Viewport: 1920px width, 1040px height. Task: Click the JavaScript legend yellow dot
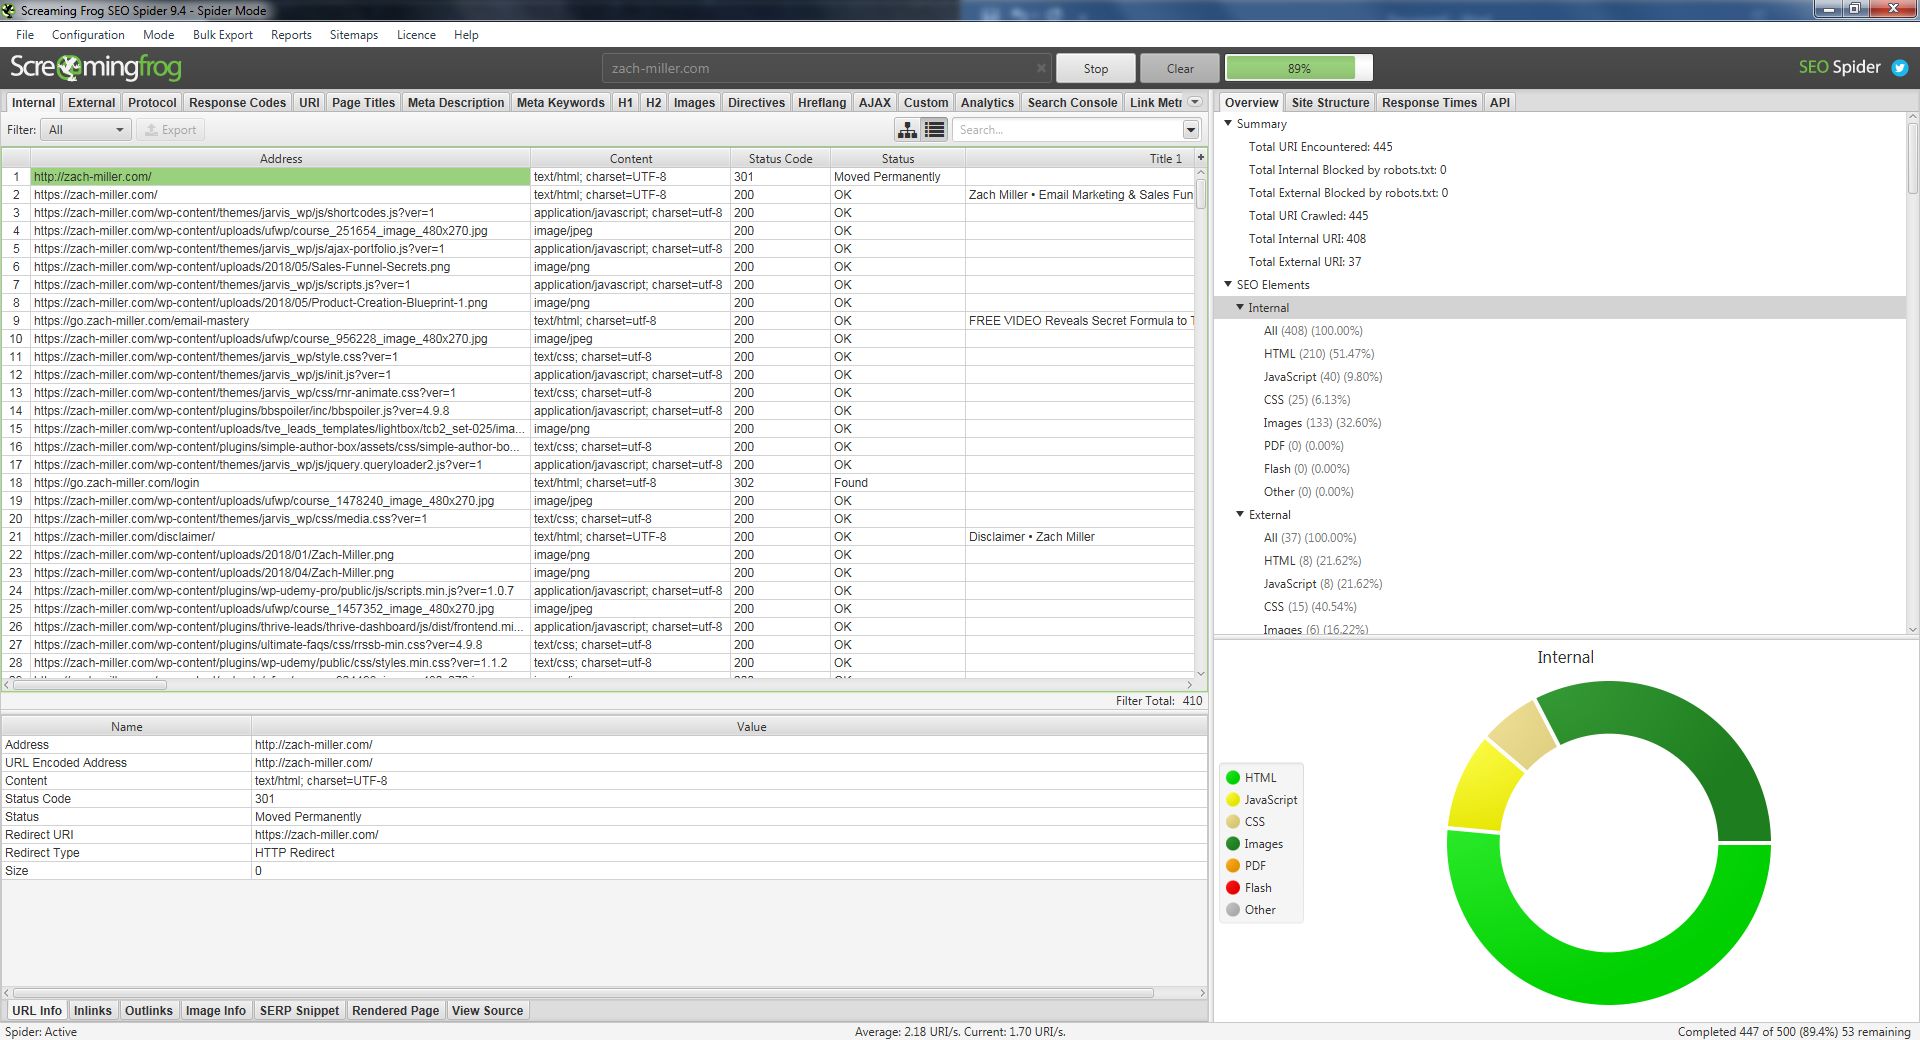click(1233, 799)
